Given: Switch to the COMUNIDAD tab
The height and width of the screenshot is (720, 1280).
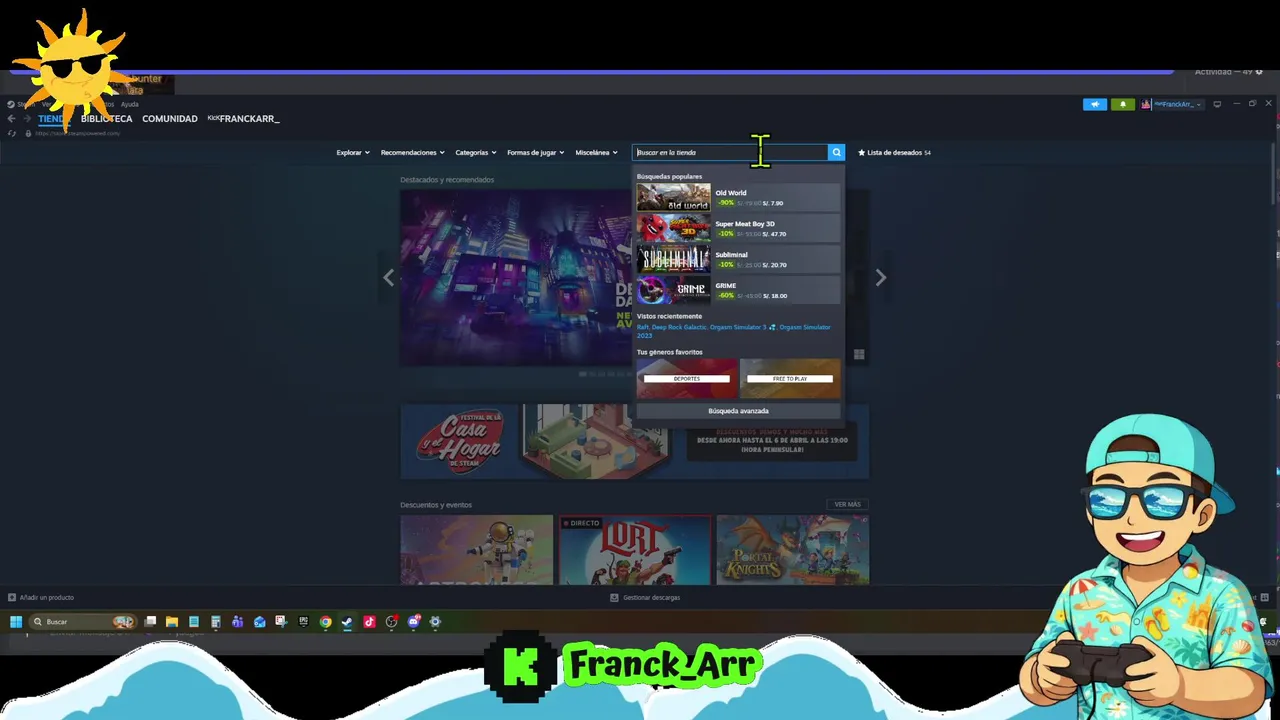Looking at the screenshot, I should click(170, 119).
